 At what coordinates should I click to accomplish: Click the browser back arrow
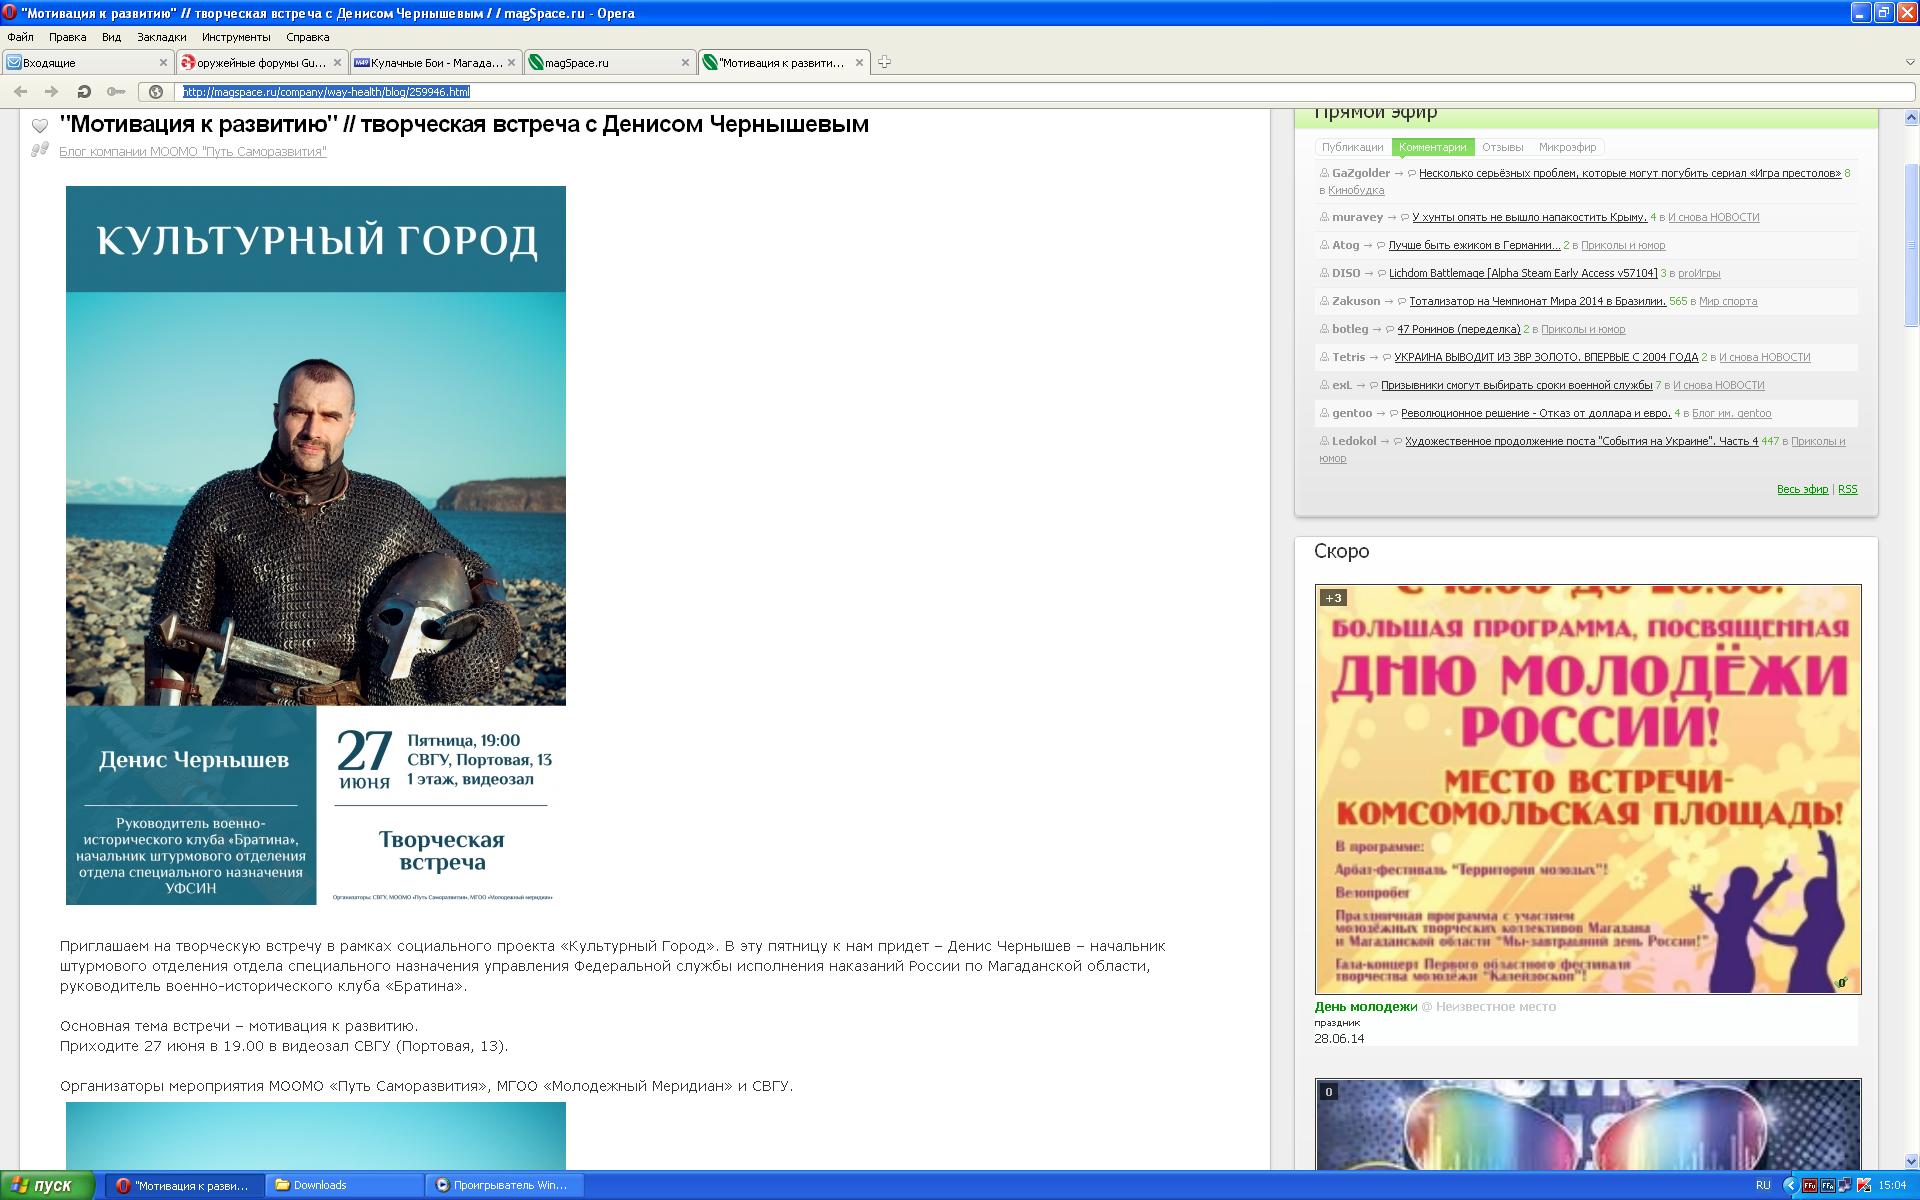tap(20, 92)
